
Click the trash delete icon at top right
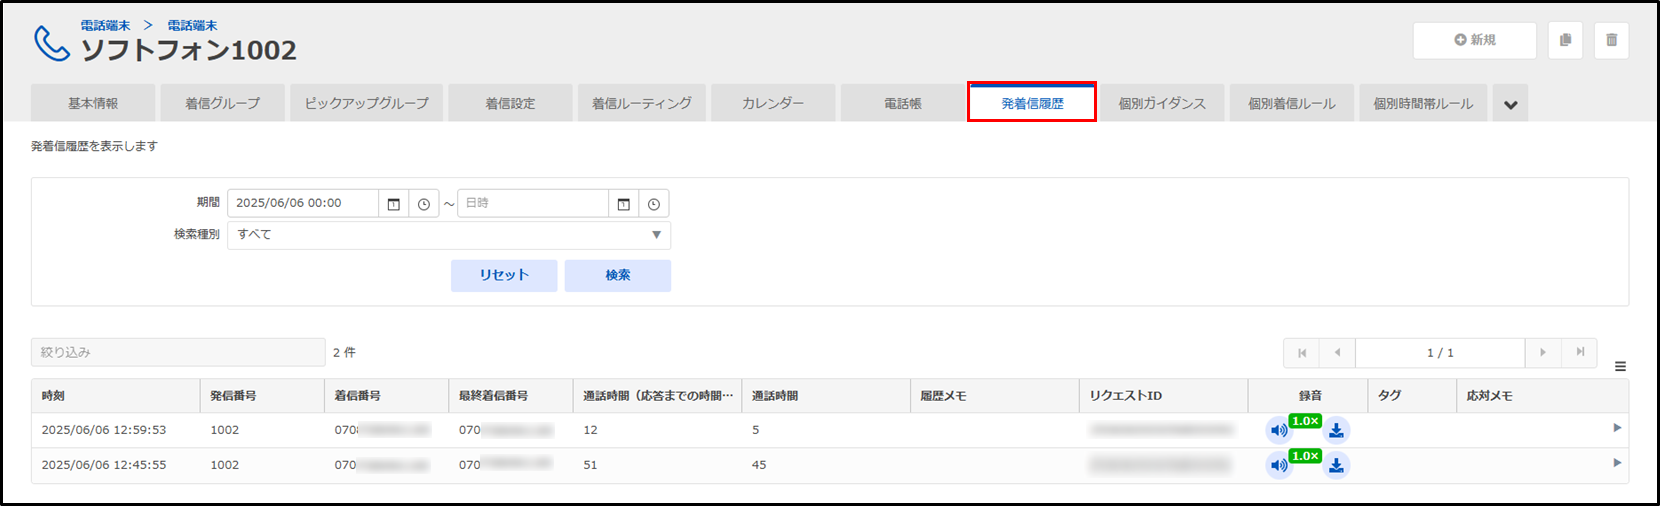point(1611,40)
